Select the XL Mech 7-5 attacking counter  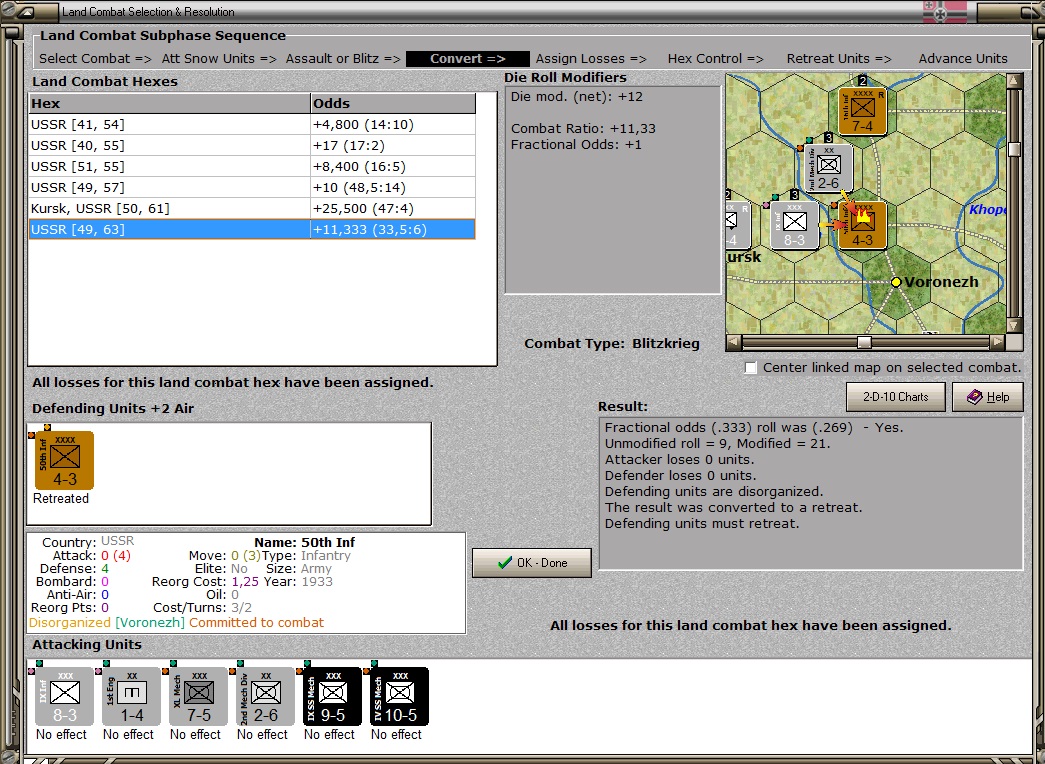(199, 697)
